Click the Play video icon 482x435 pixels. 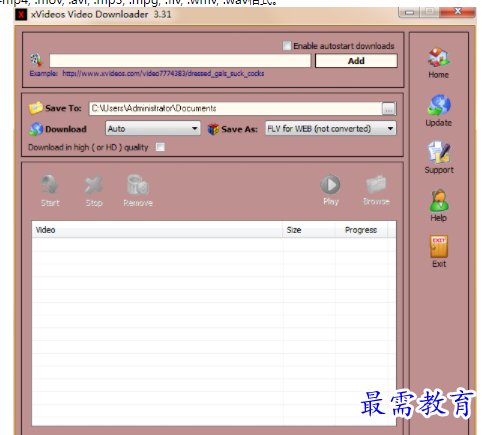[x=330, y=184]
